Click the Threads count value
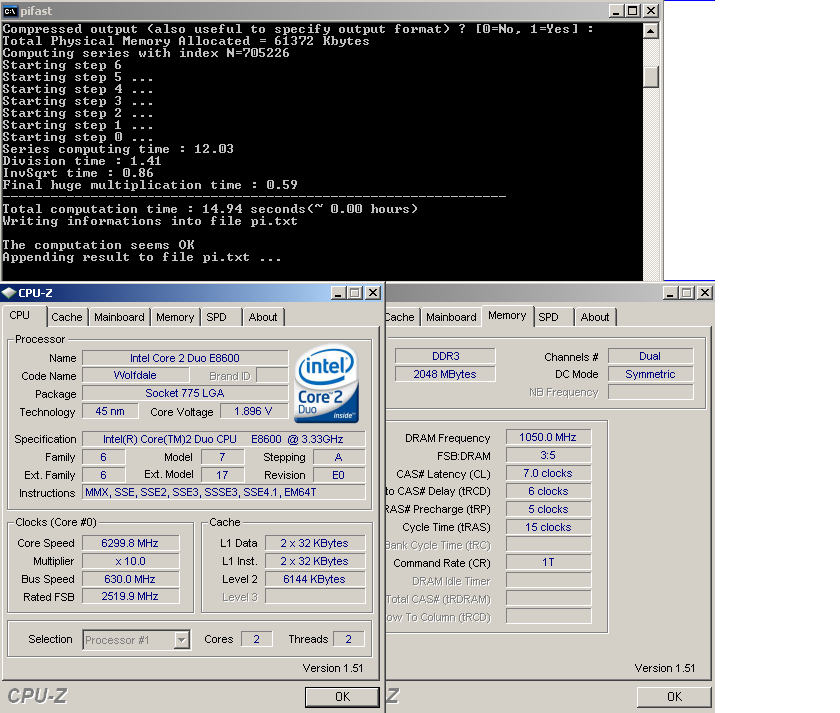This screenshot has width=840, height=713. [x=348, y=639]
